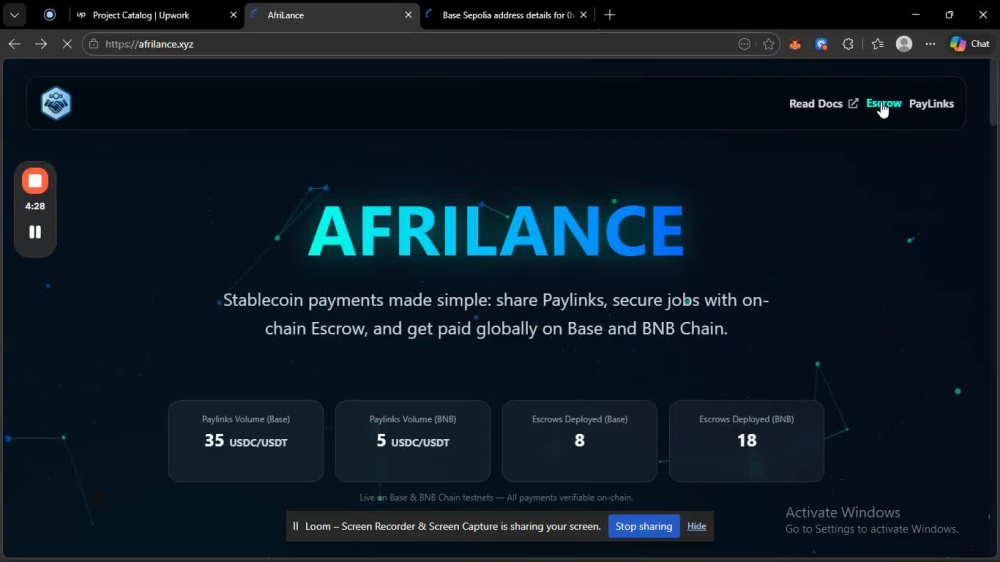Viewport: 1000px width, 562px height.
Task: Open the workspaces icon in the title bar
Action: [x=49, y=15]
